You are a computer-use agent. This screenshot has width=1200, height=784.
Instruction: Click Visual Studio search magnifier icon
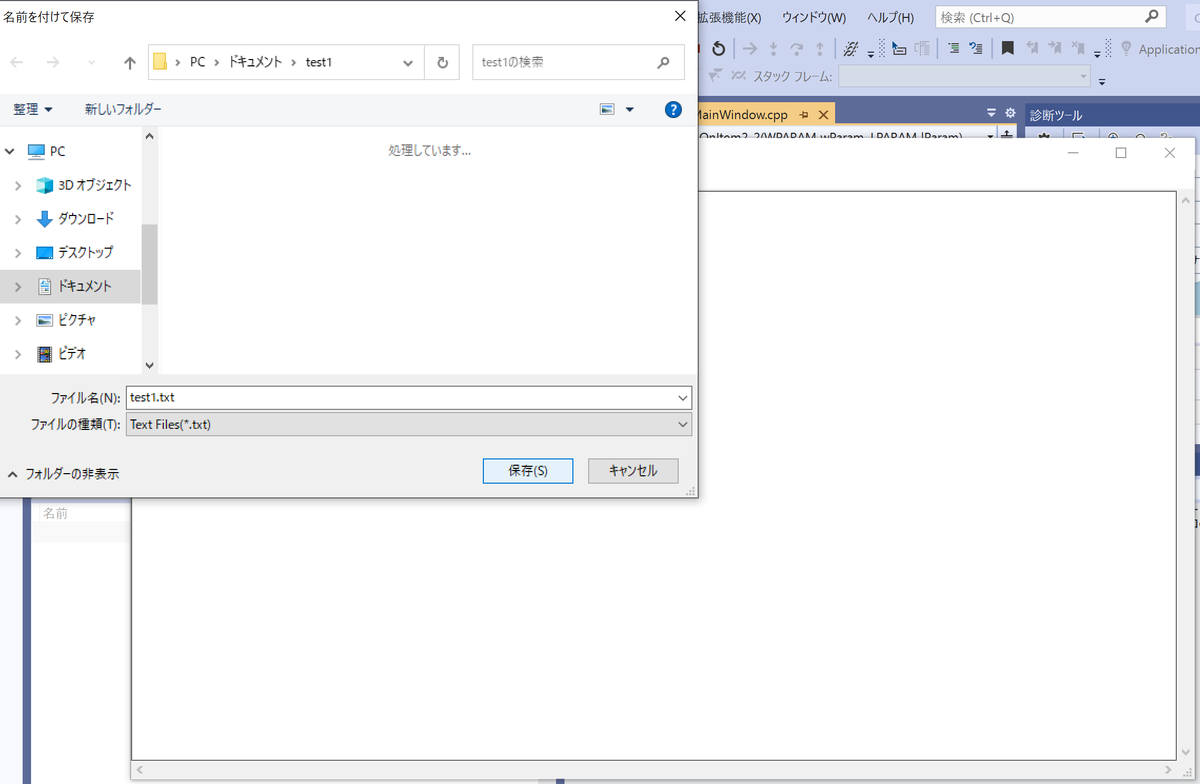[1152, 17]
